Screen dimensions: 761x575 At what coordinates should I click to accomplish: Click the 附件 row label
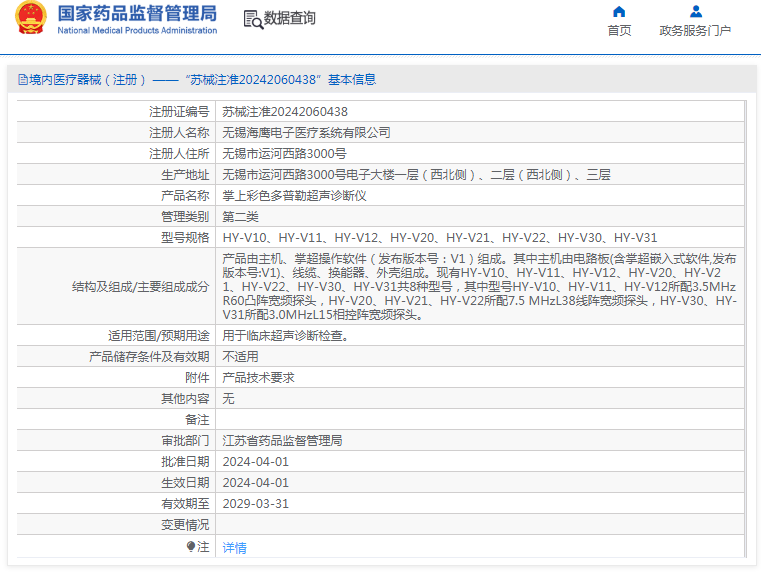[x=197, y=378]
